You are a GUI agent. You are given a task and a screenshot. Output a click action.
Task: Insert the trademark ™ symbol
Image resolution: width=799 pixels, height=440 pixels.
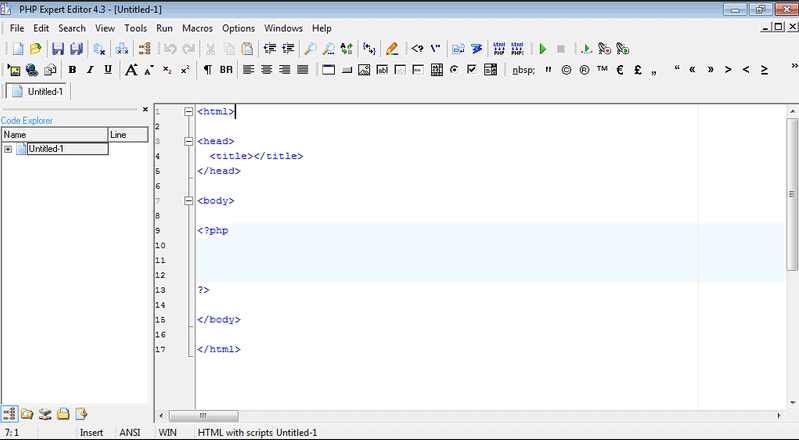(602, 69)
